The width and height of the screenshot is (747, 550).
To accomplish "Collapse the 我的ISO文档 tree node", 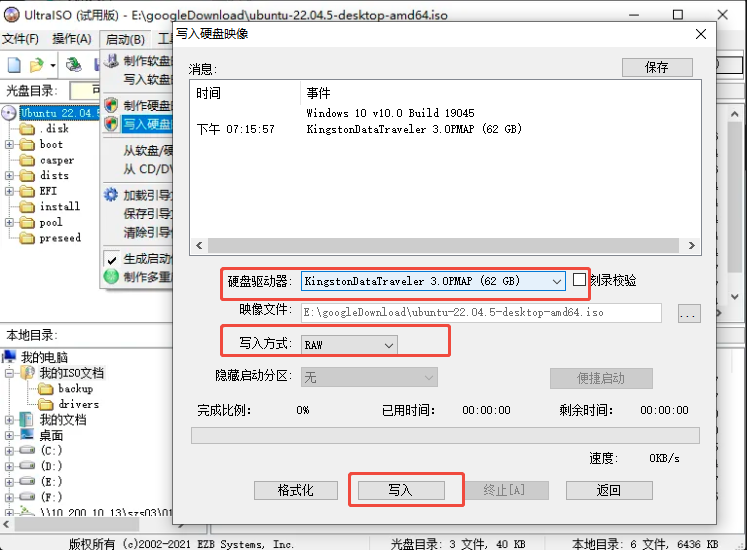I will [9, 373].
